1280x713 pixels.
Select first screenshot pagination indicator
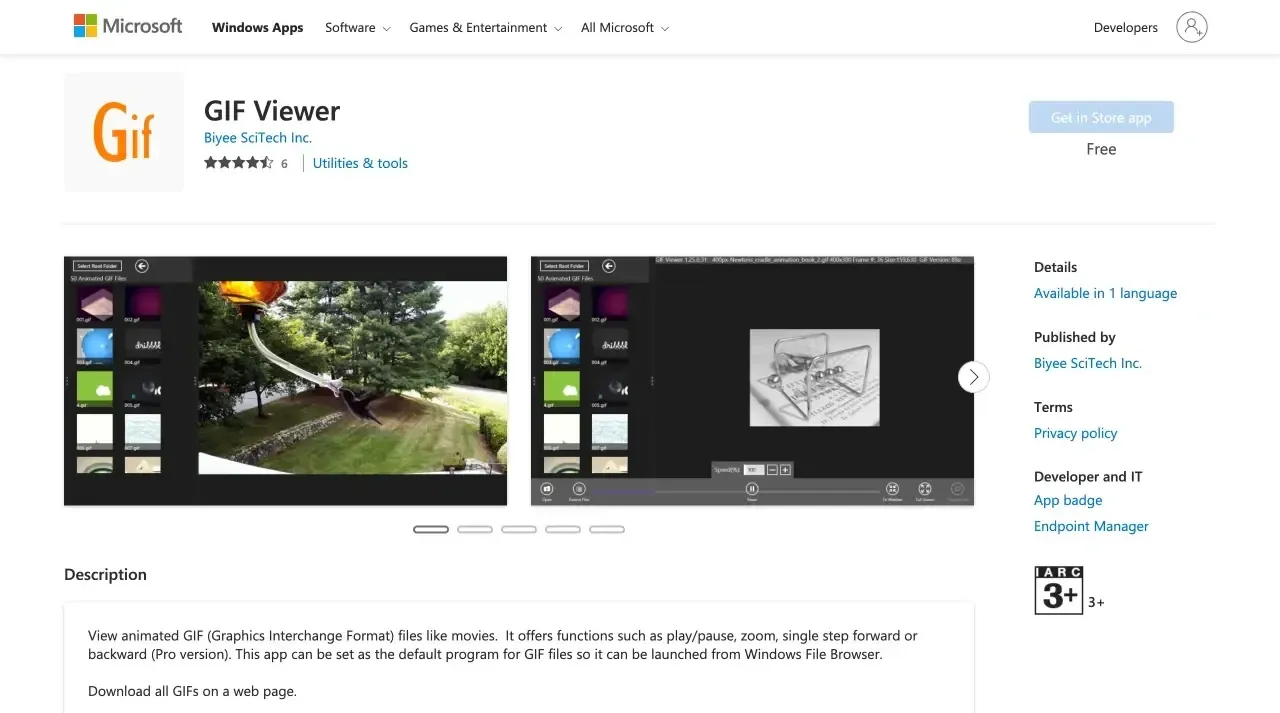tap(431, 529)
